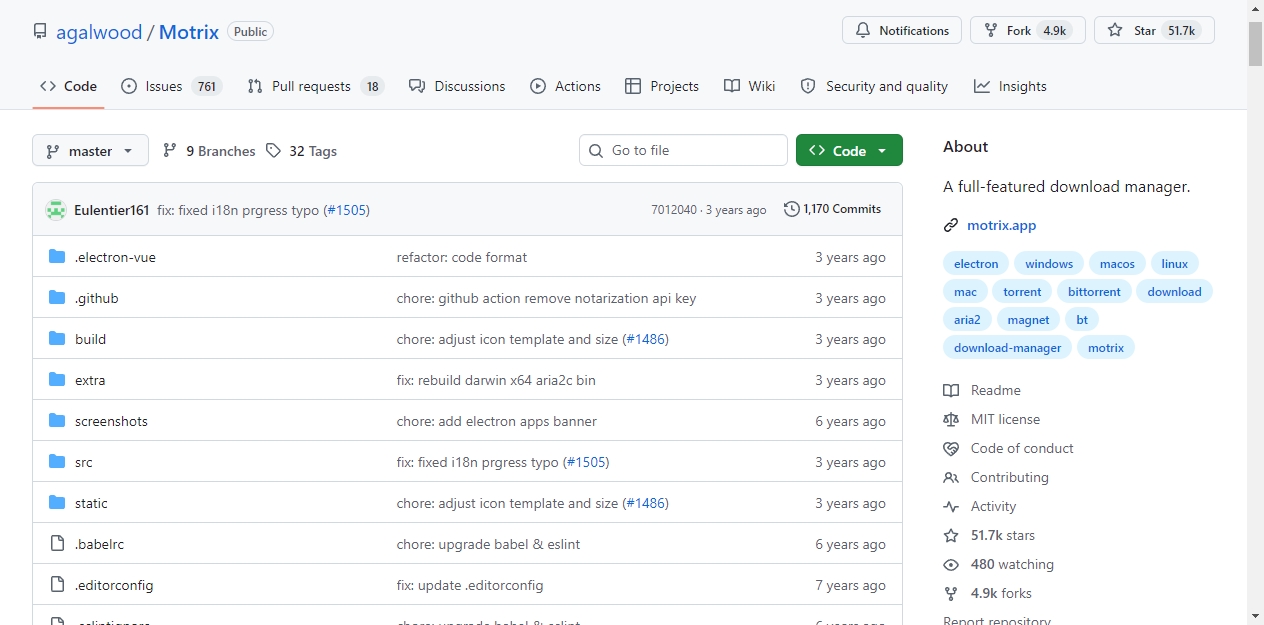The height and width of the screenshot is (625, 1264).
Task: Click the Activity pulse icon
Action: pos(951,506)
